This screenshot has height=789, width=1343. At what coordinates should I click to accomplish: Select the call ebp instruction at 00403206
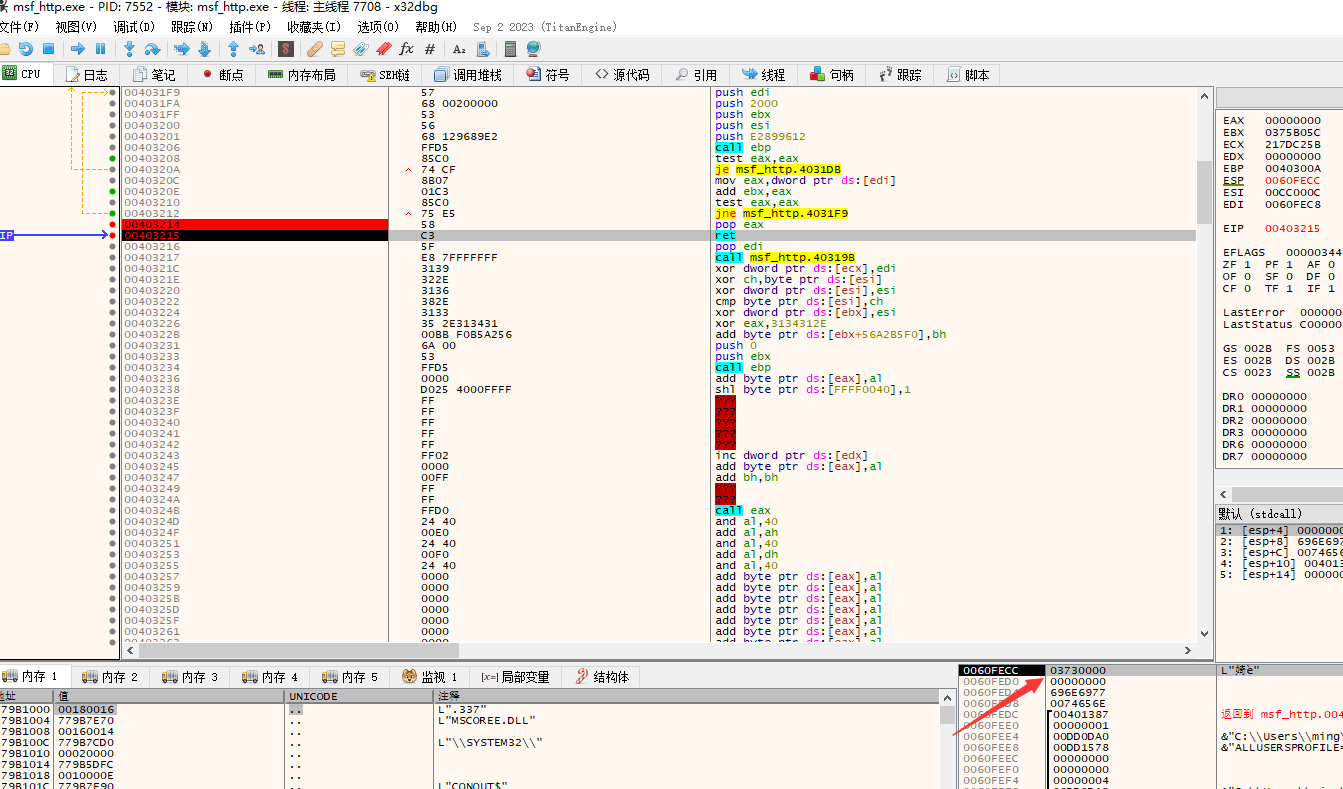743,147
